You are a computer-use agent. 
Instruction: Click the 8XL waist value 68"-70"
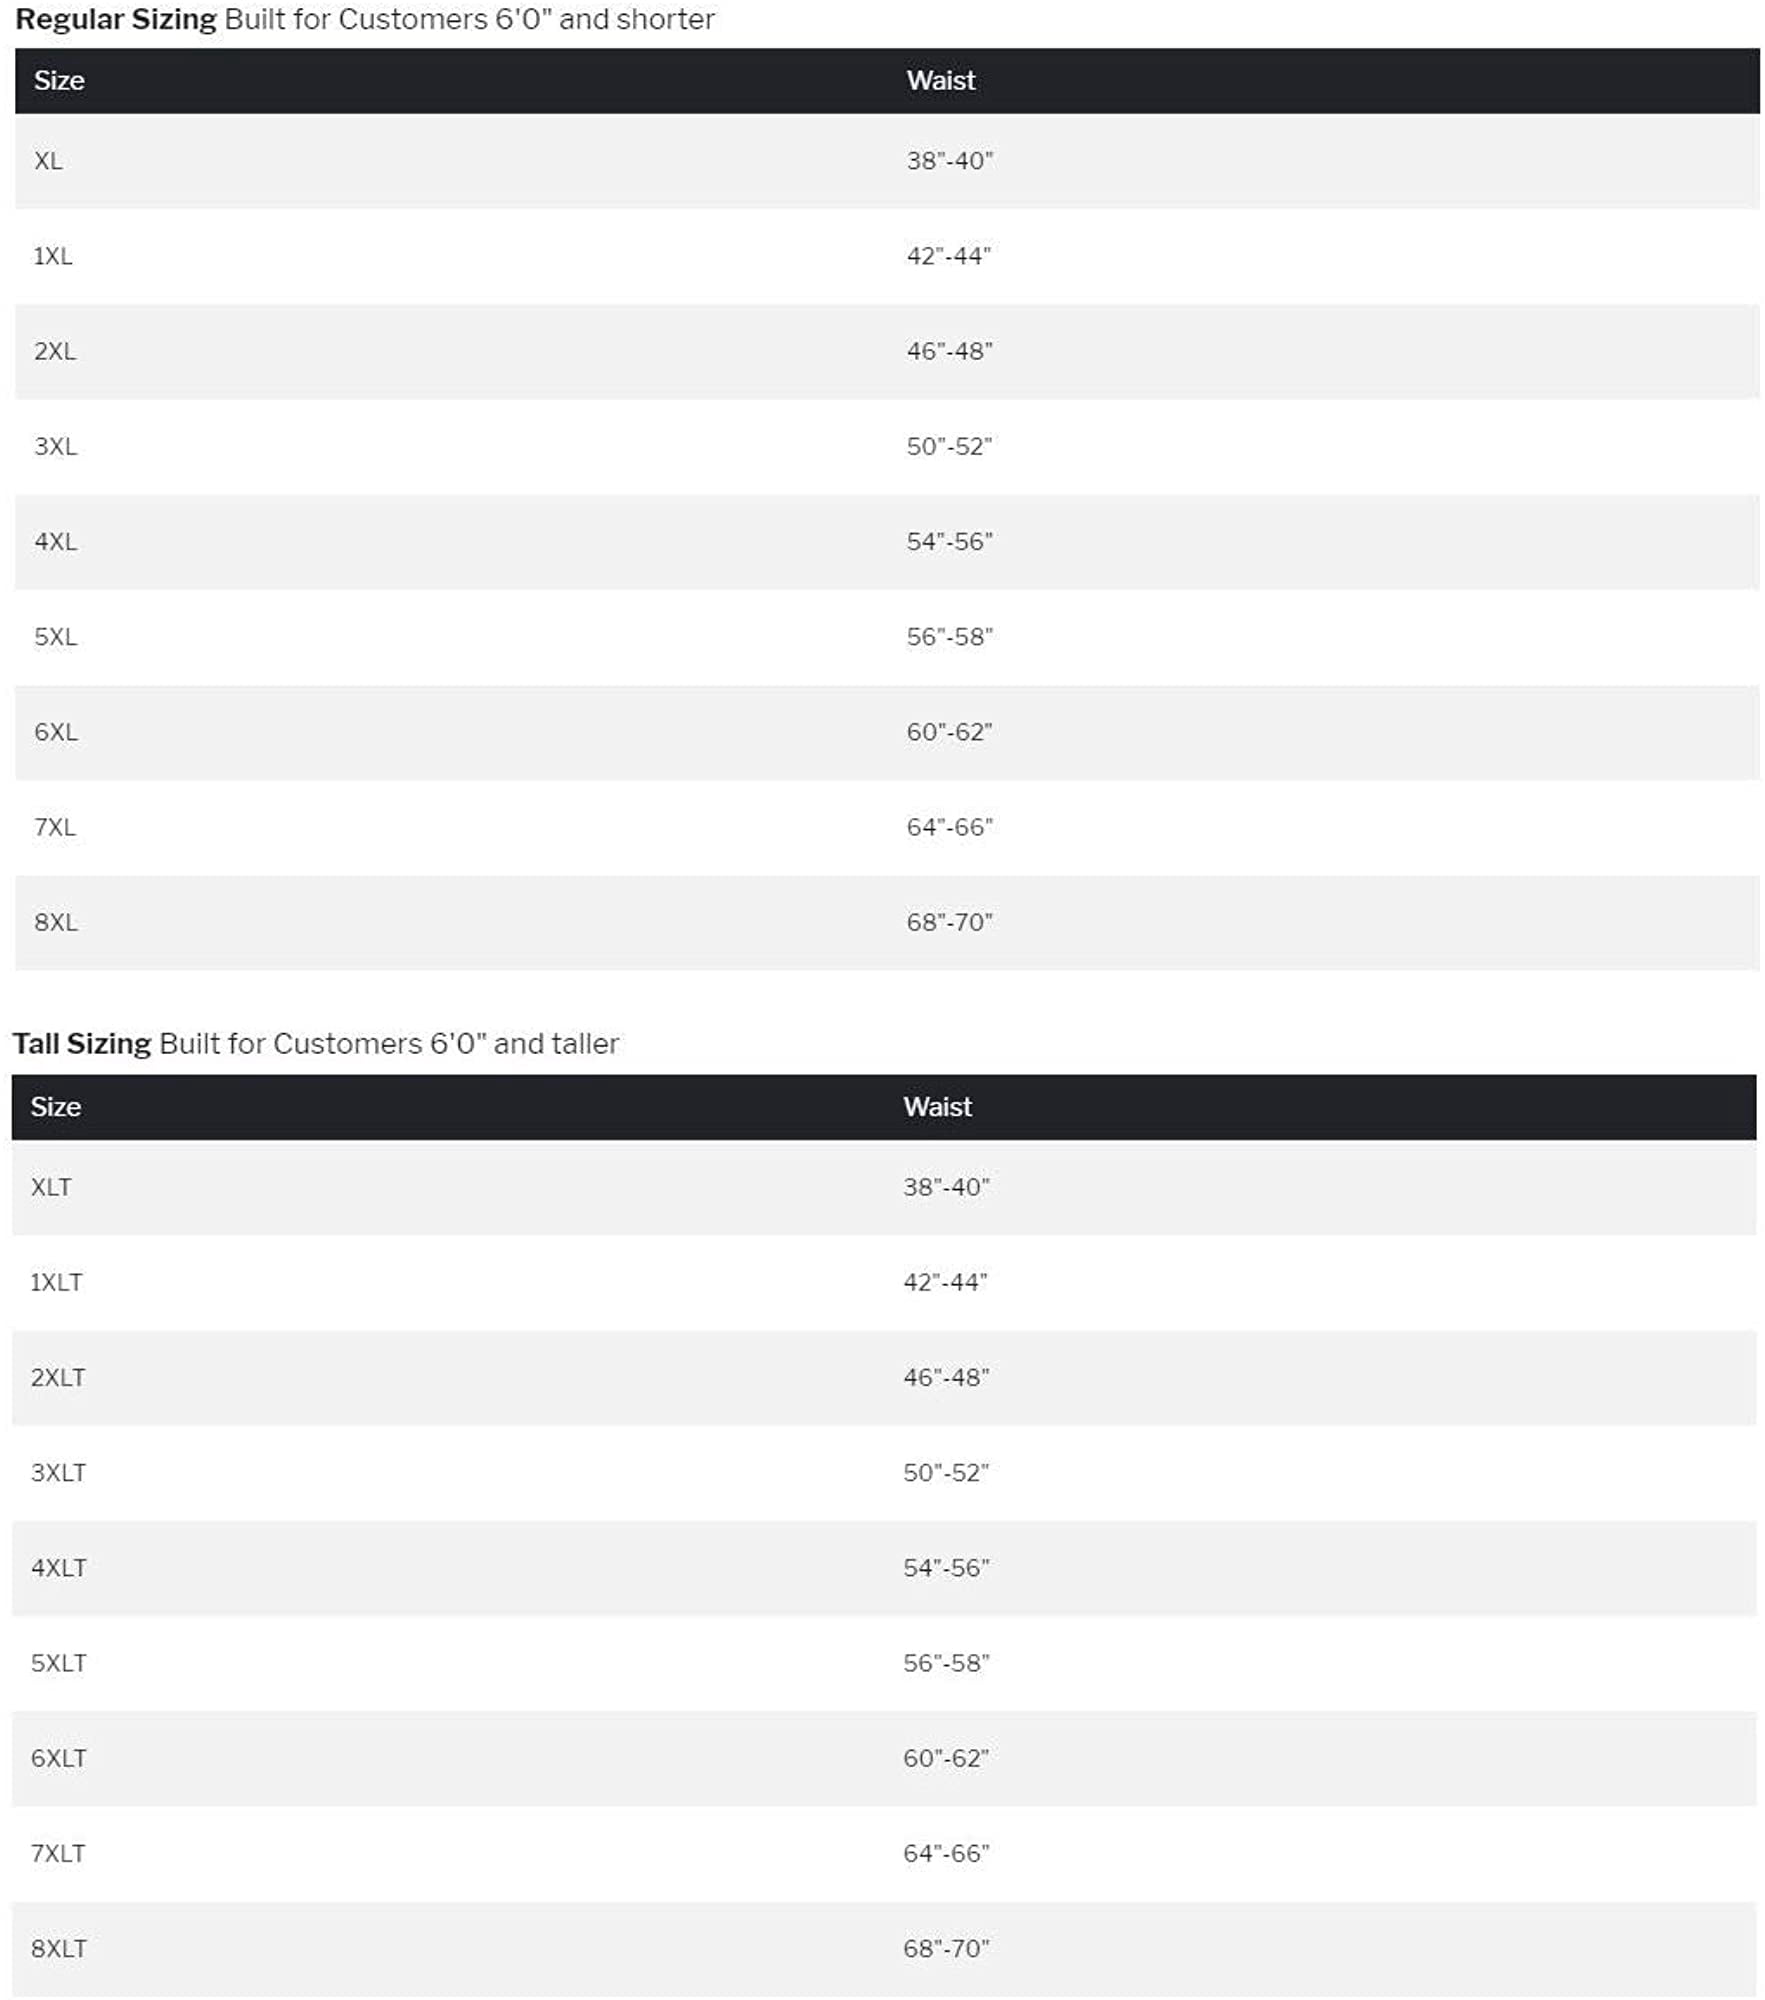coord(949,922)
